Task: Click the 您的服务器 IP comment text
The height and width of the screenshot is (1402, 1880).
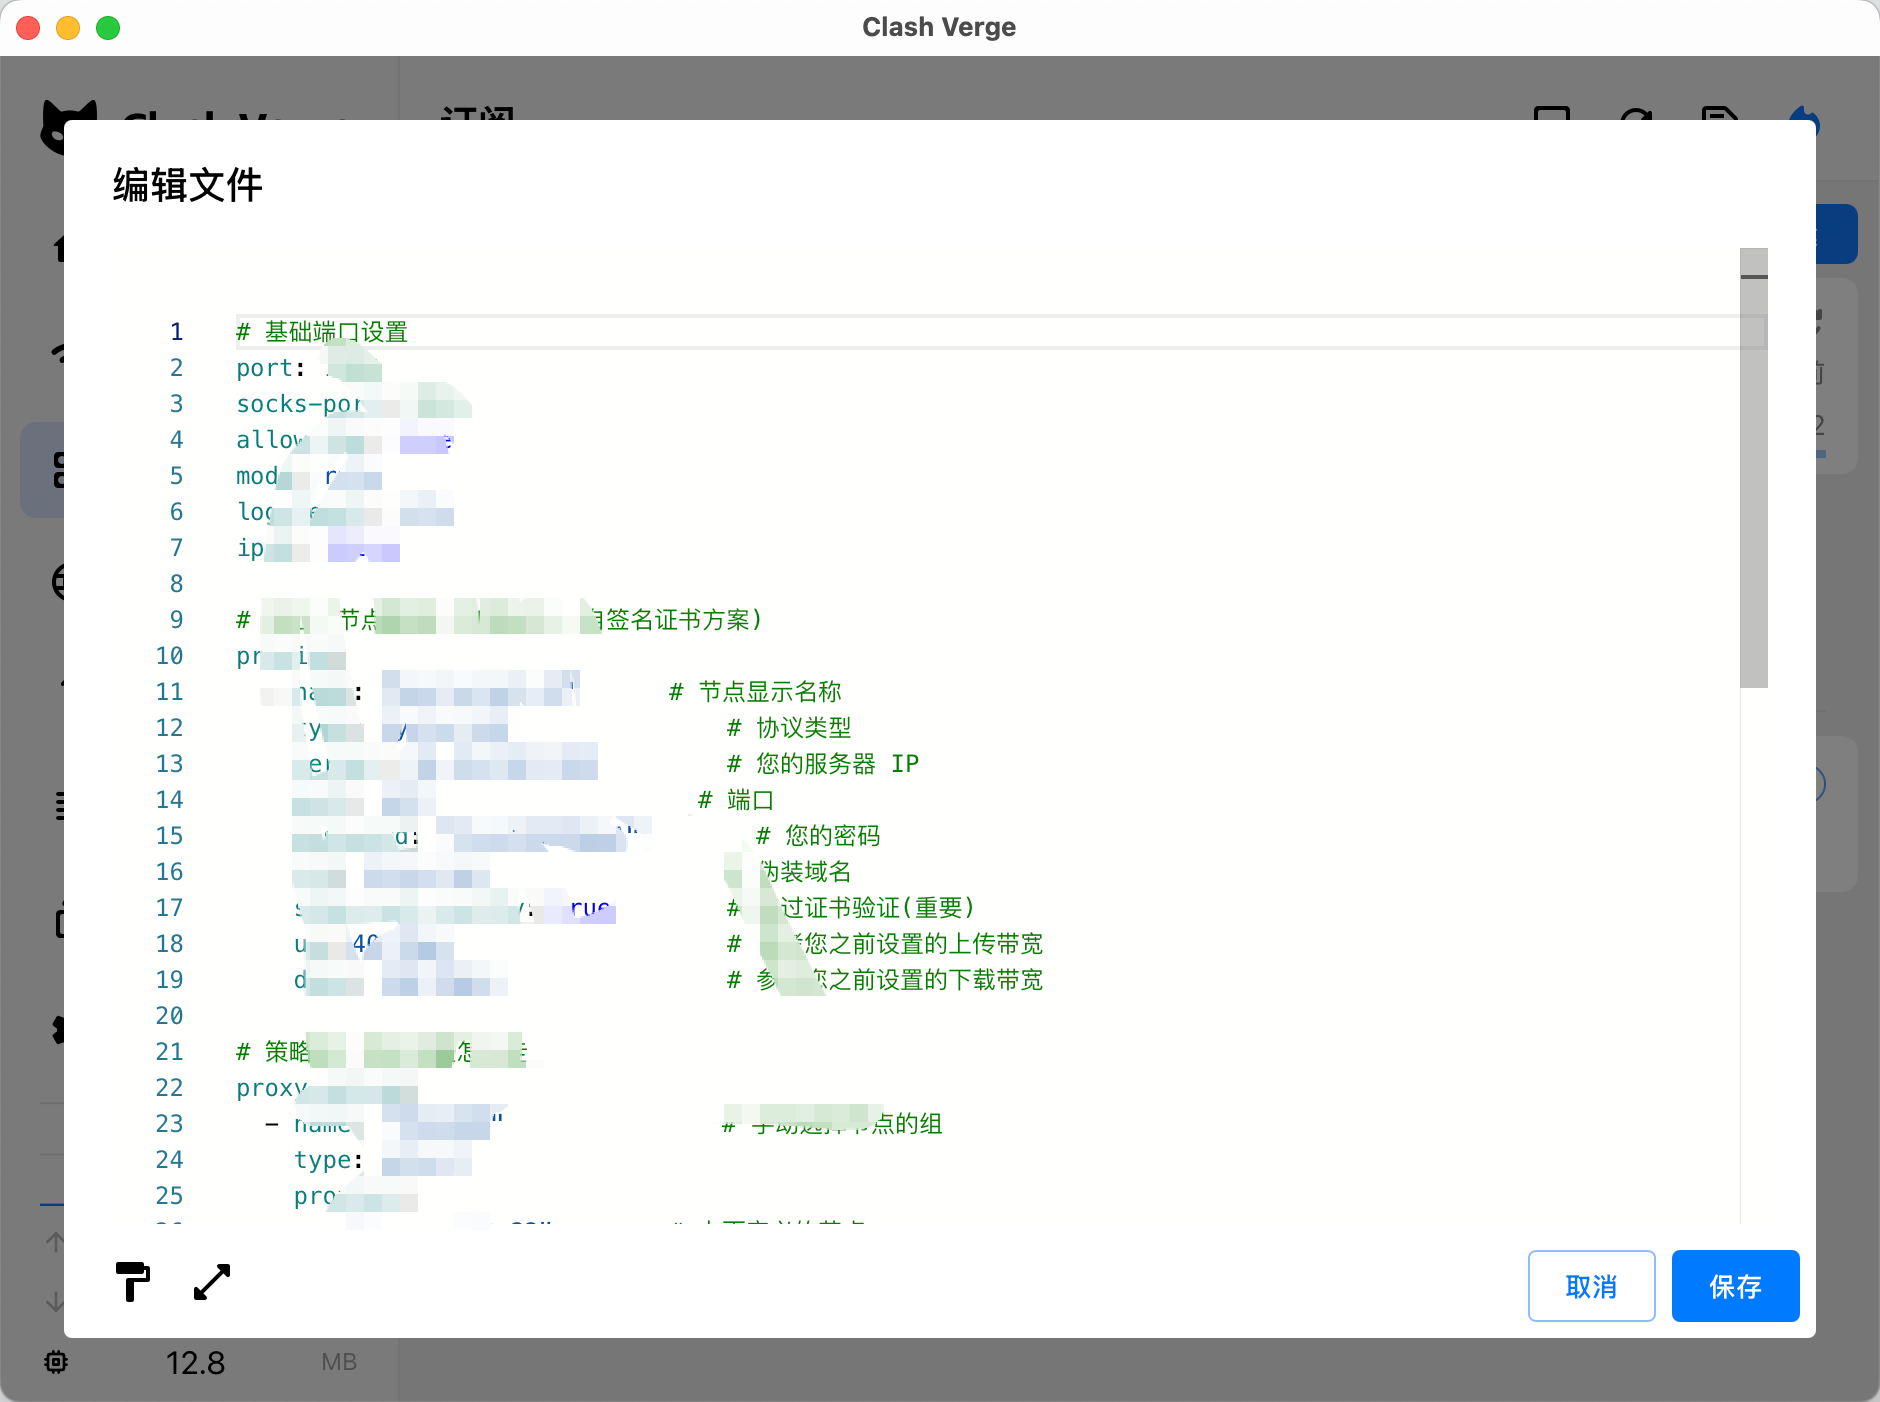Action: click(x=836, y=764)
